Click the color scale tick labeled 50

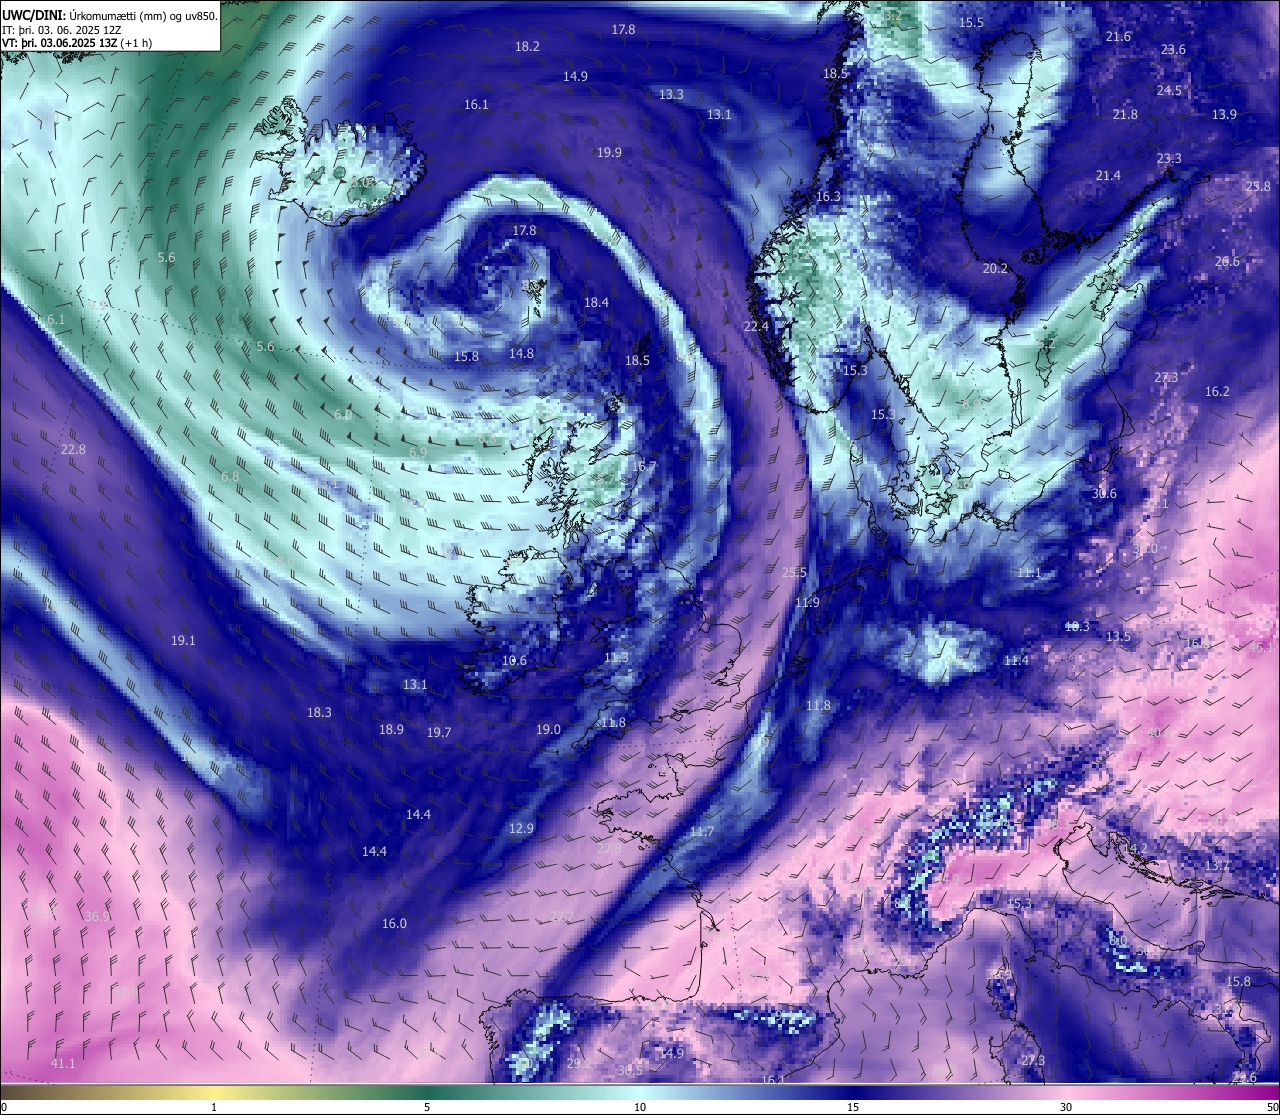tap(1271, 1107)
